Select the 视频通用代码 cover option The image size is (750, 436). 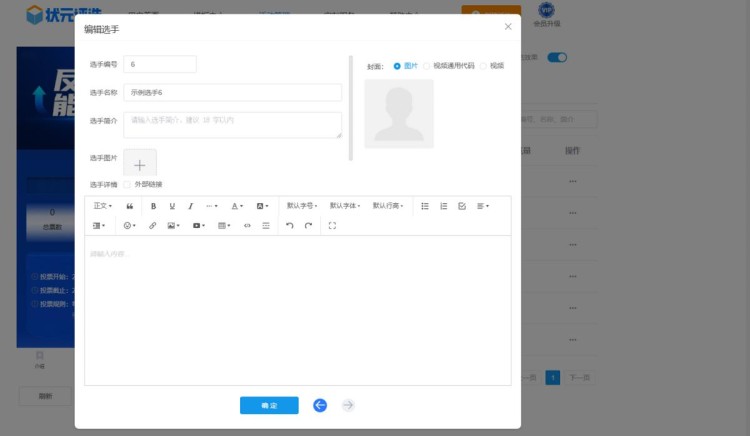(427, 66)
